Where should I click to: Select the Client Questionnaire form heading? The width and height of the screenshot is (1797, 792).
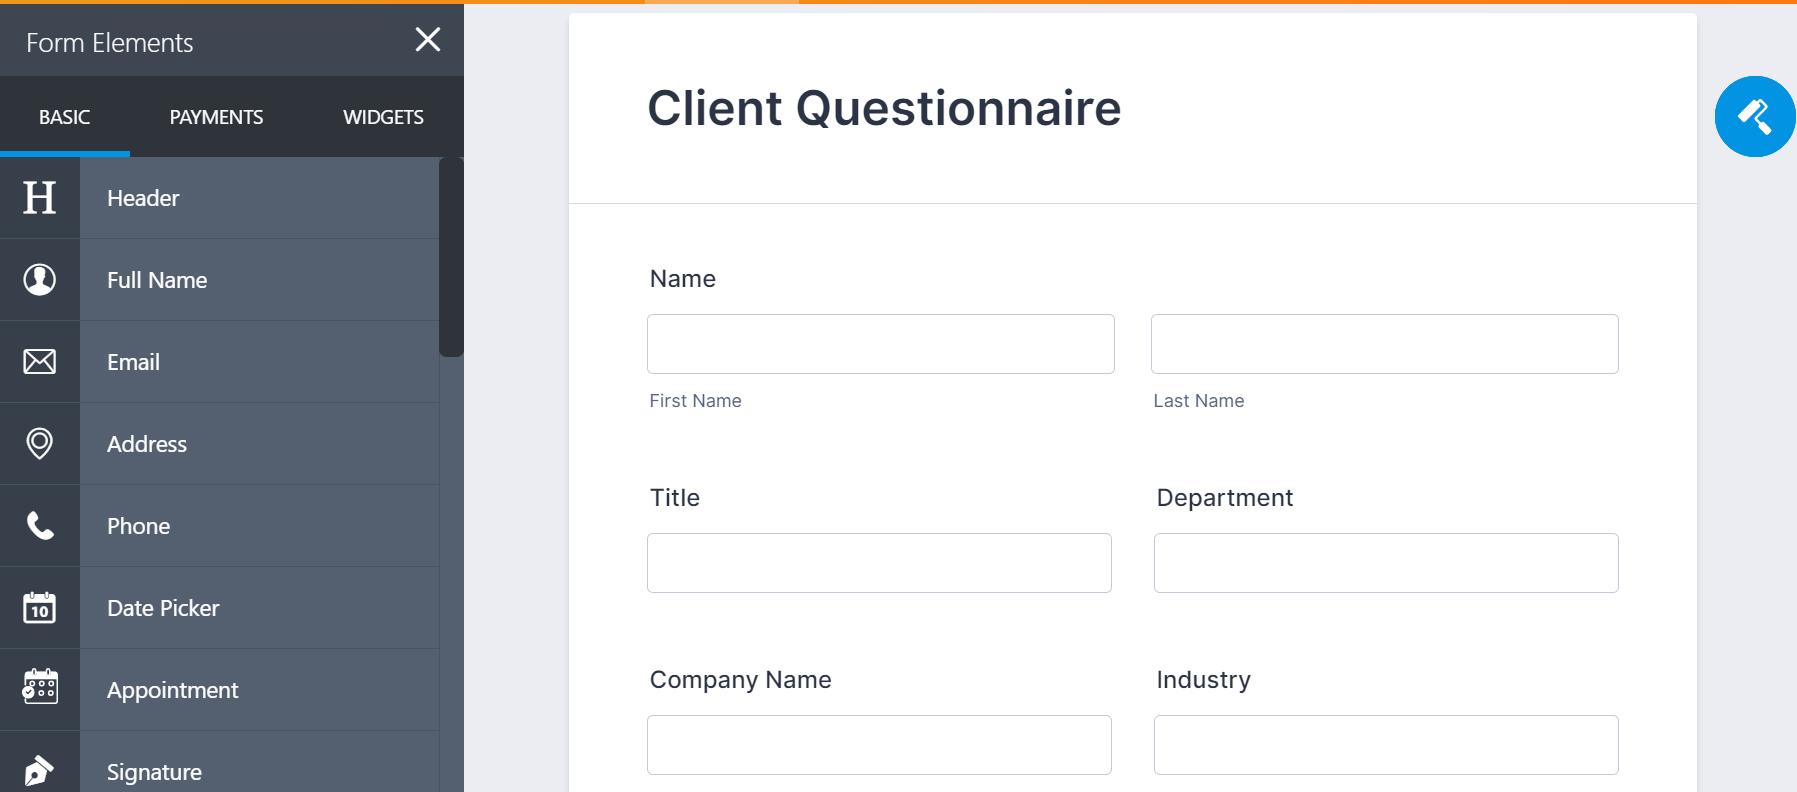pyautogui.click(x=884, y=108)
